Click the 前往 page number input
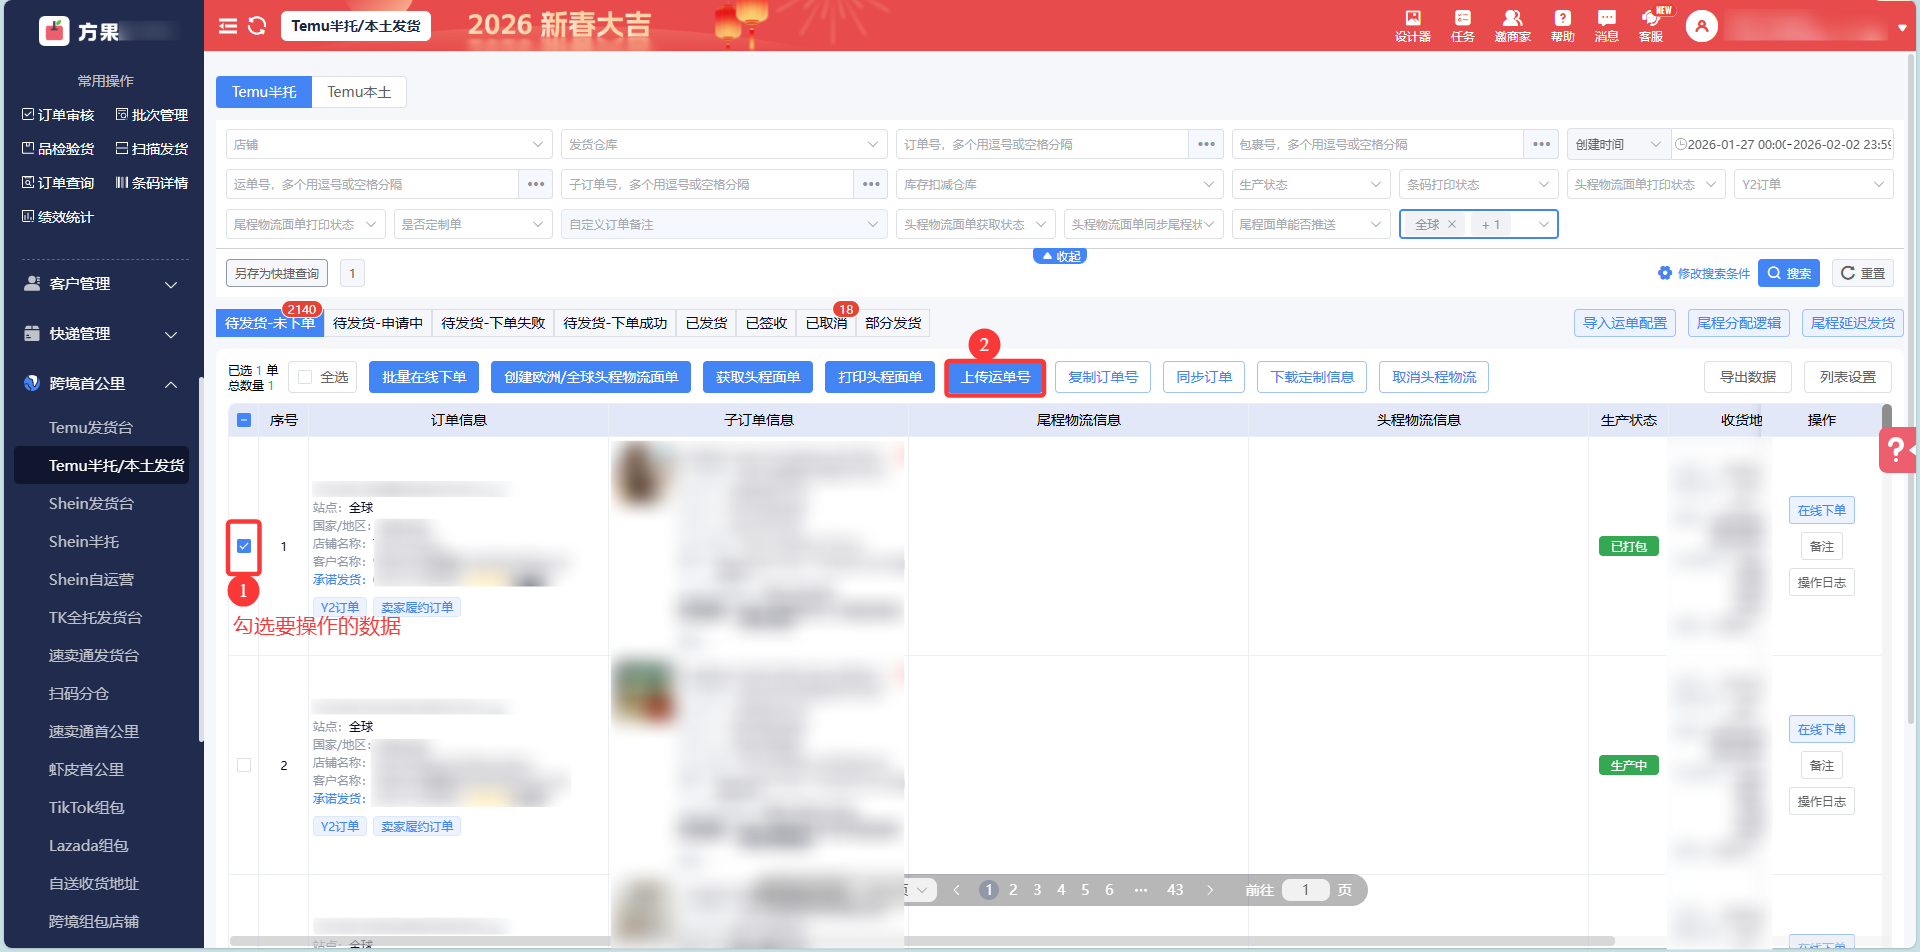1920x952 pixels. 1305,890
